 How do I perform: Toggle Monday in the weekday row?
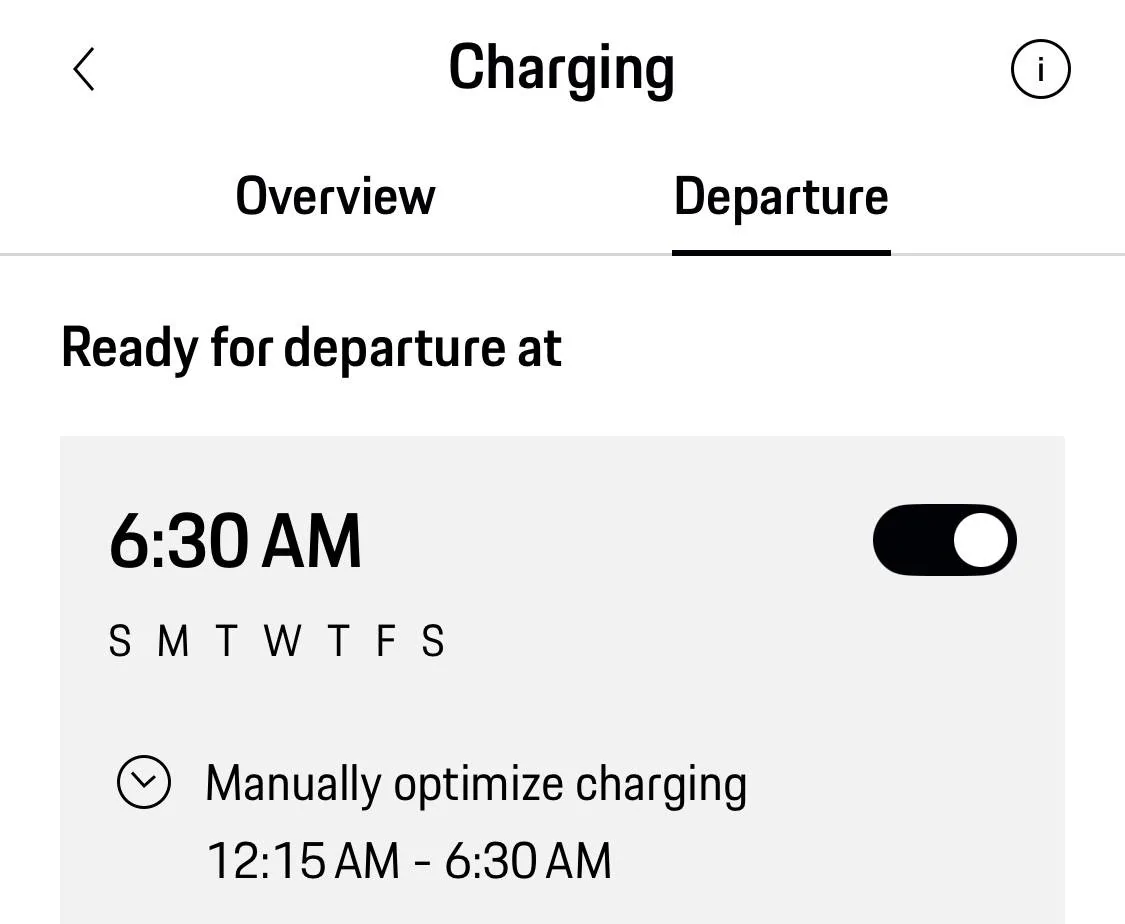172,641
